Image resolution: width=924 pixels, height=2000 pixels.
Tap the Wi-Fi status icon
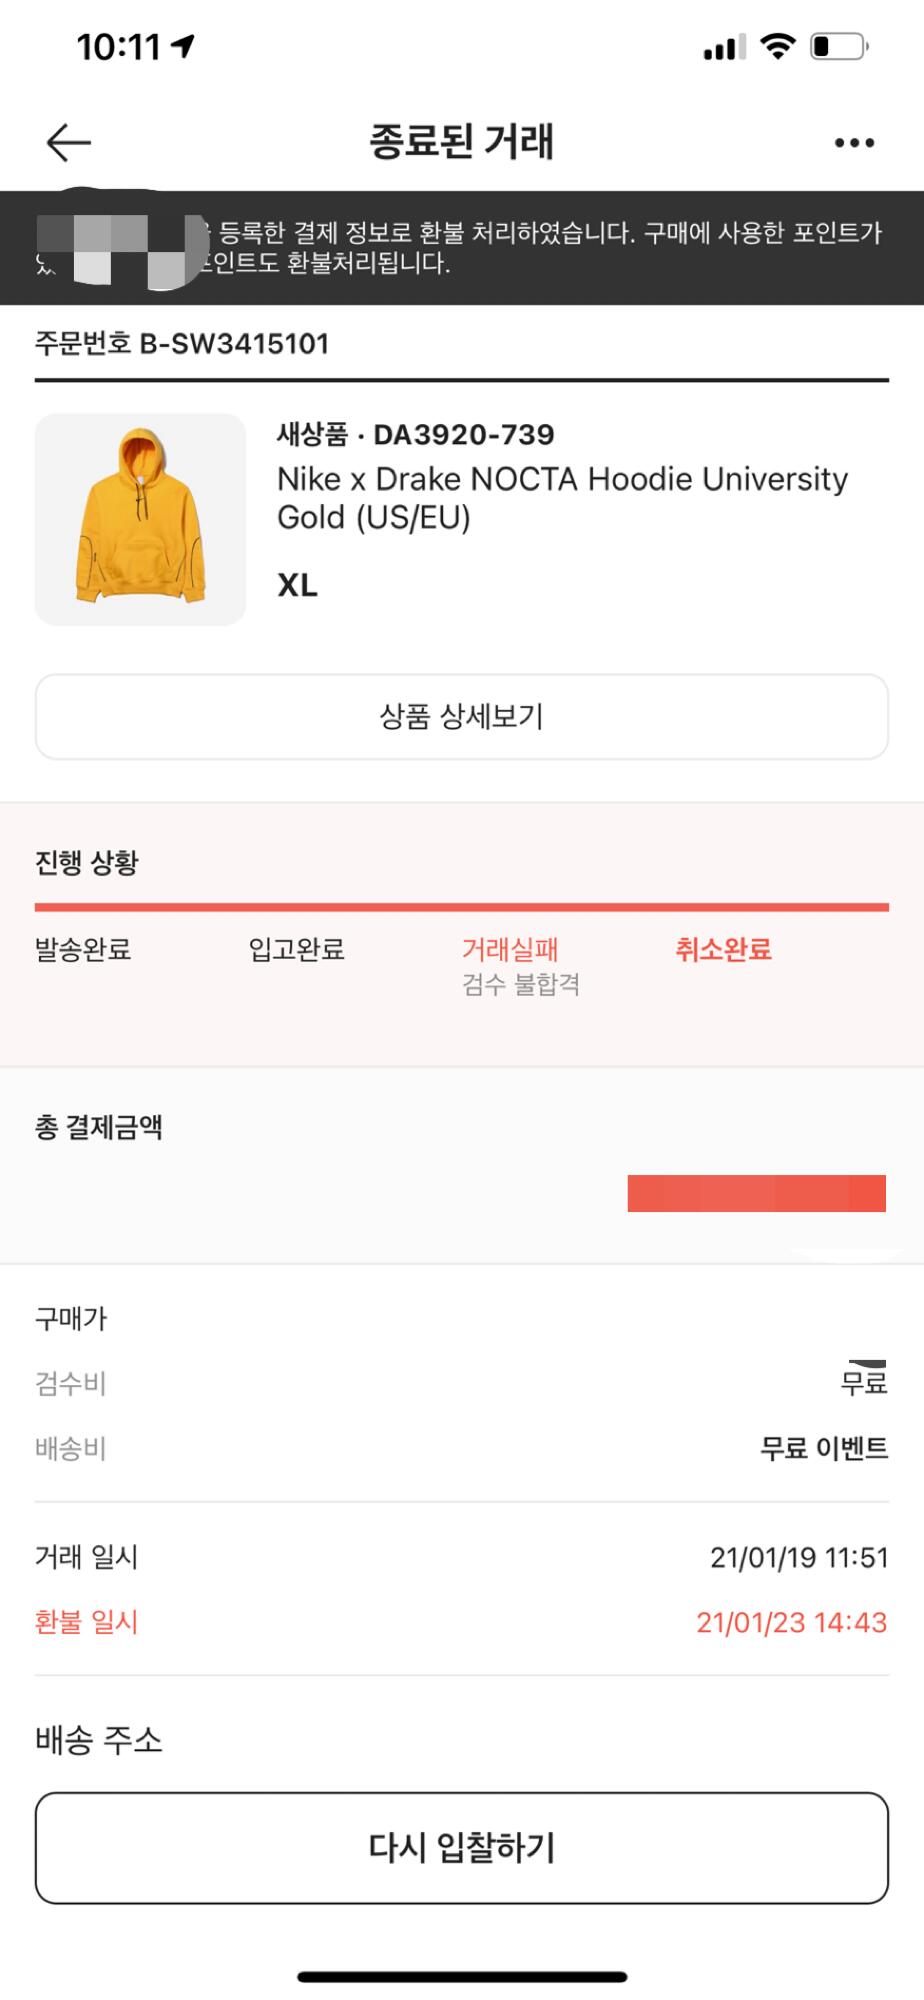tap(777, 46)
